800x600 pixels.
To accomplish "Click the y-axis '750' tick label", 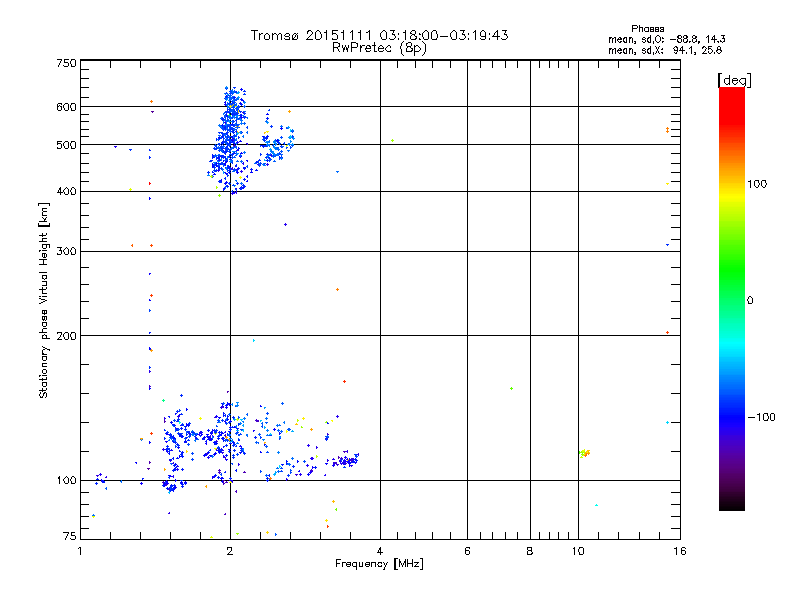I will (67, 63).
